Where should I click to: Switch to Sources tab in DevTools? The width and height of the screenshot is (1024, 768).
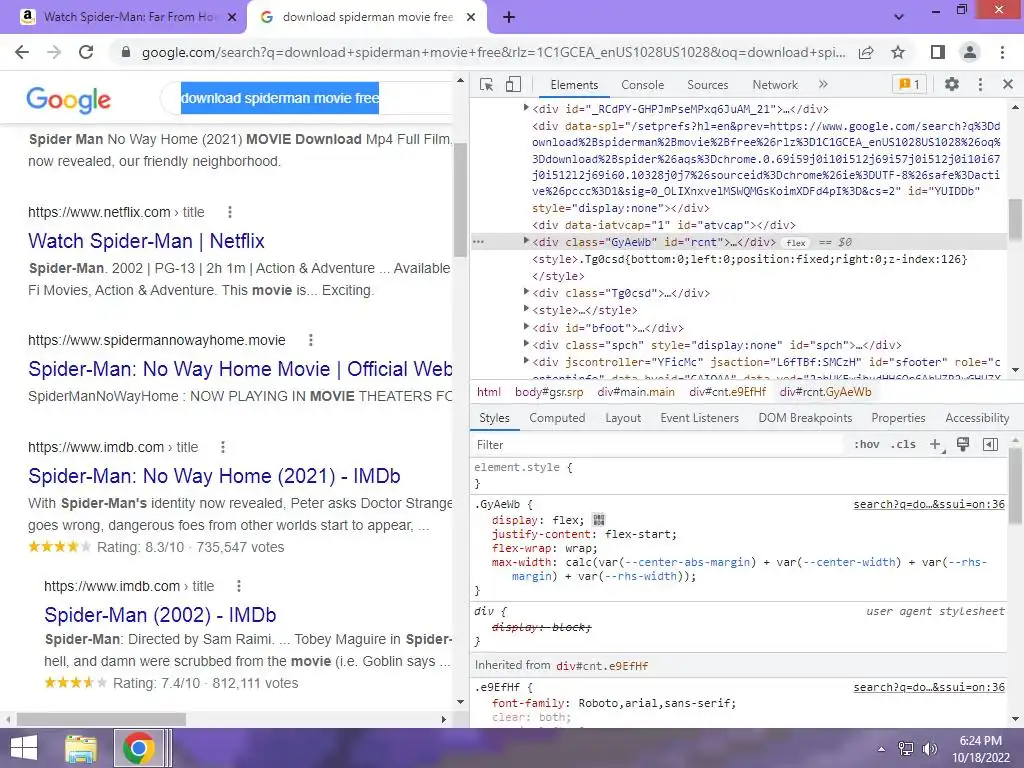coord(707,85)
